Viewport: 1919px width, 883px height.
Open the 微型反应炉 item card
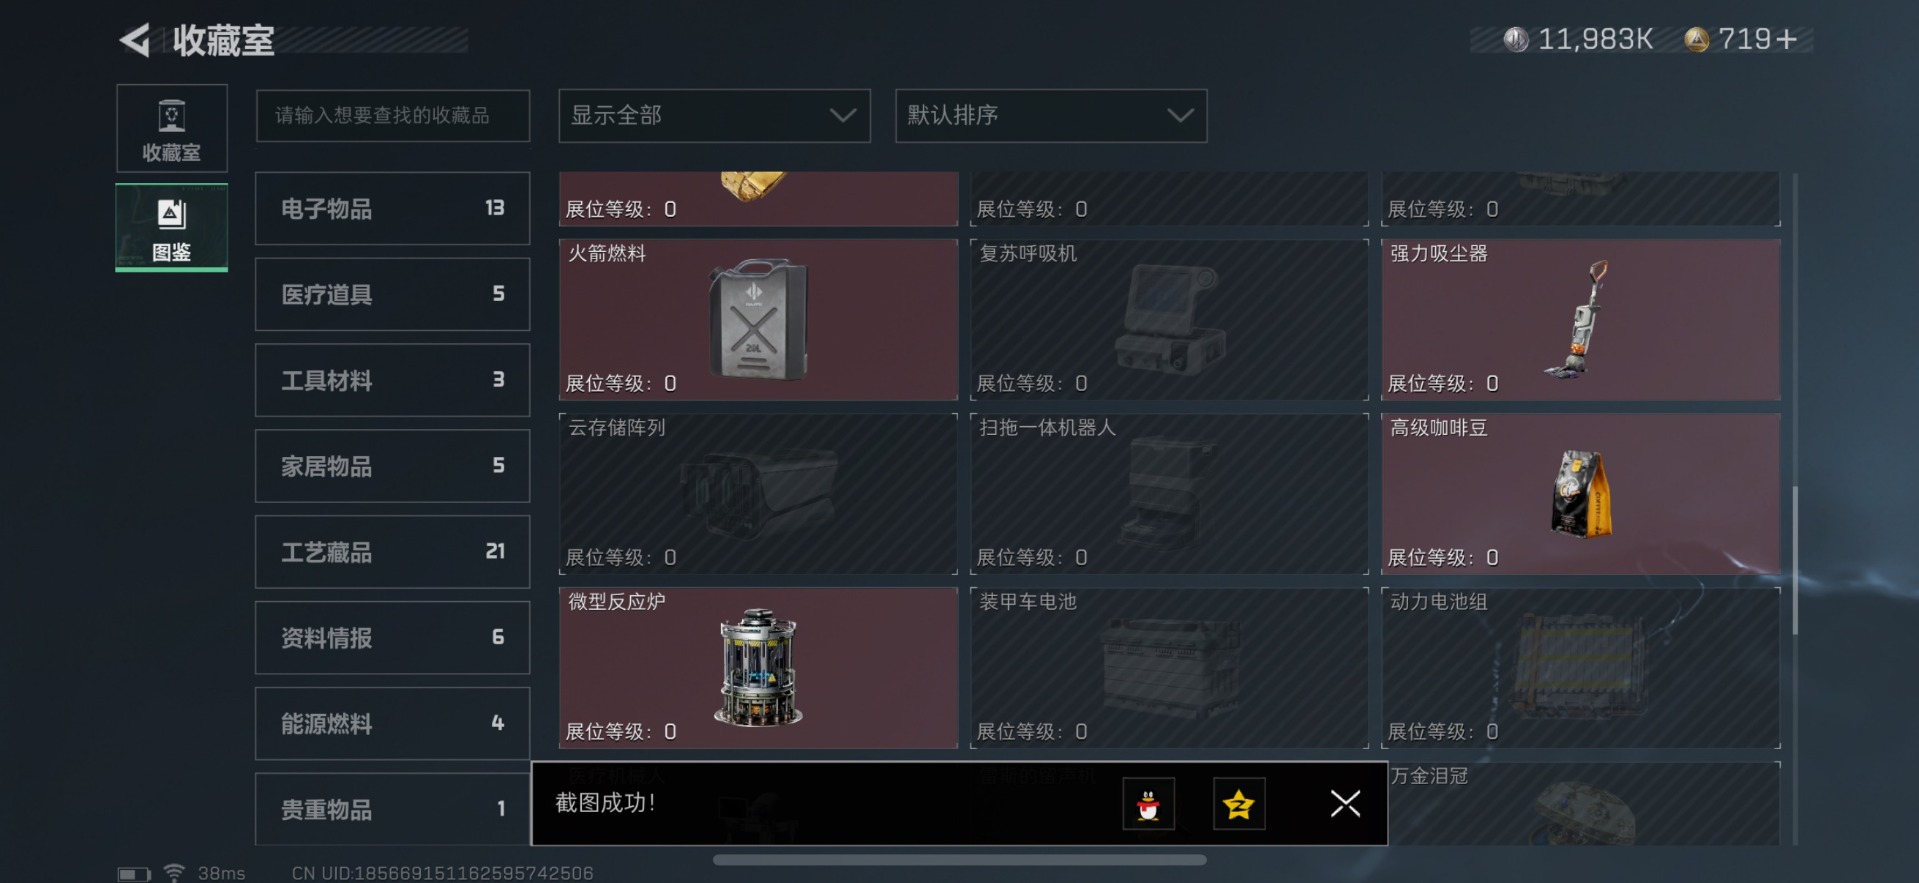coord(758,668)
